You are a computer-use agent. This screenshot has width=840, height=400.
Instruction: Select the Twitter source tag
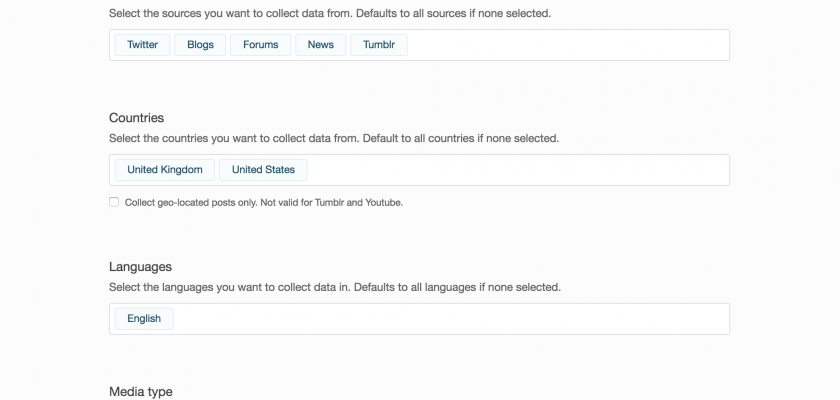(x=142, y=45)
